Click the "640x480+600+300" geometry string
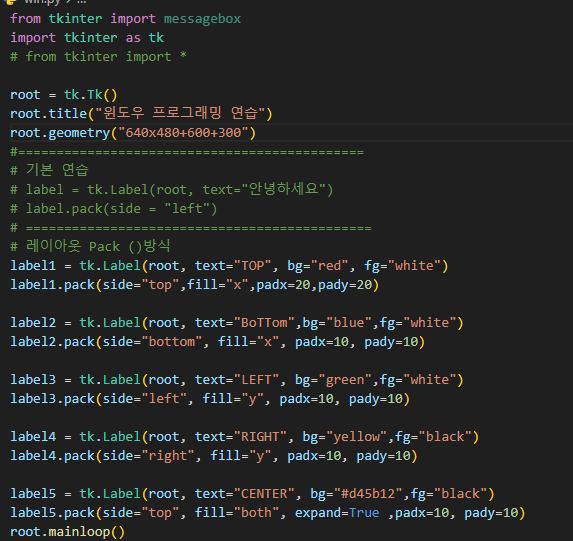Image resolution: width=573 pixels, height=541 pixels. tap(183, 133)
